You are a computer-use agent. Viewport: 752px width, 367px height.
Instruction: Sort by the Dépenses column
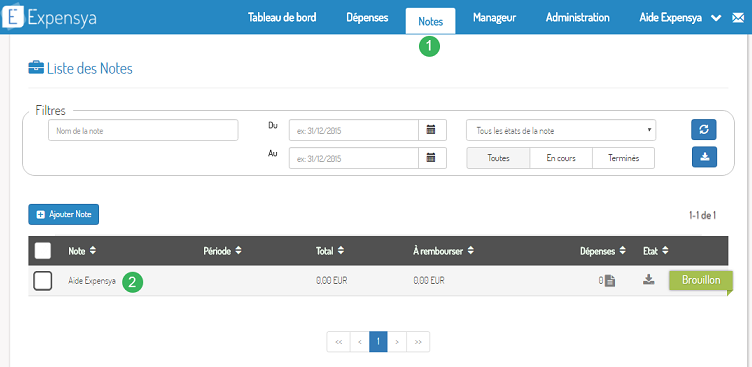[603, 250]
